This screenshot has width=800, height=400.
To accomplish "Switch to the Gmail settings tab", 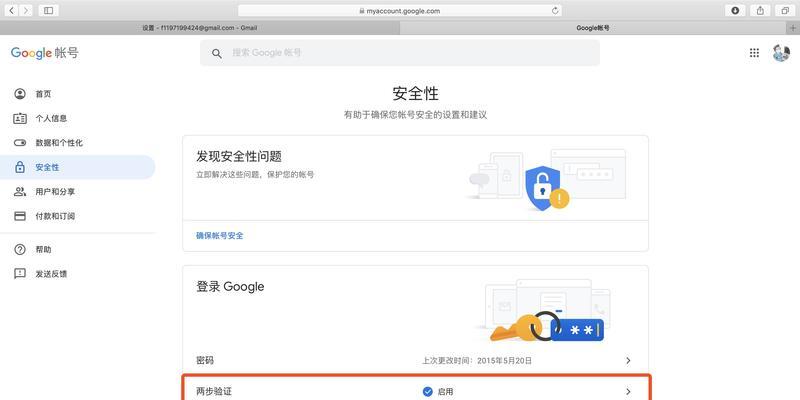I will (x=200, y=28).
